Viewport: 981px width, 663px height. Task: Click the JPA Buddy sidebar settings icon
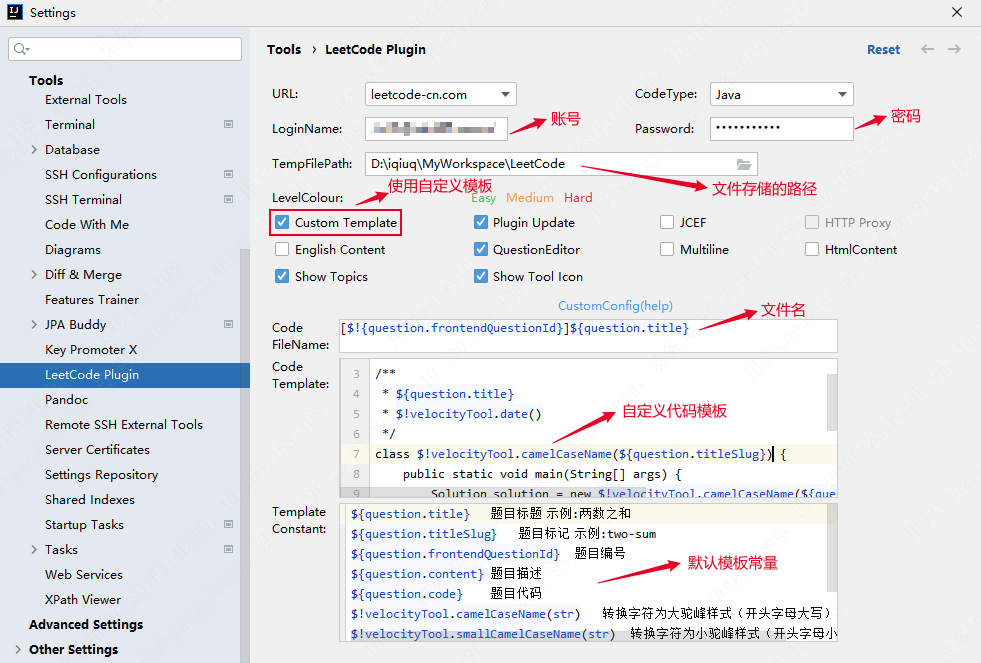(228, 324)
